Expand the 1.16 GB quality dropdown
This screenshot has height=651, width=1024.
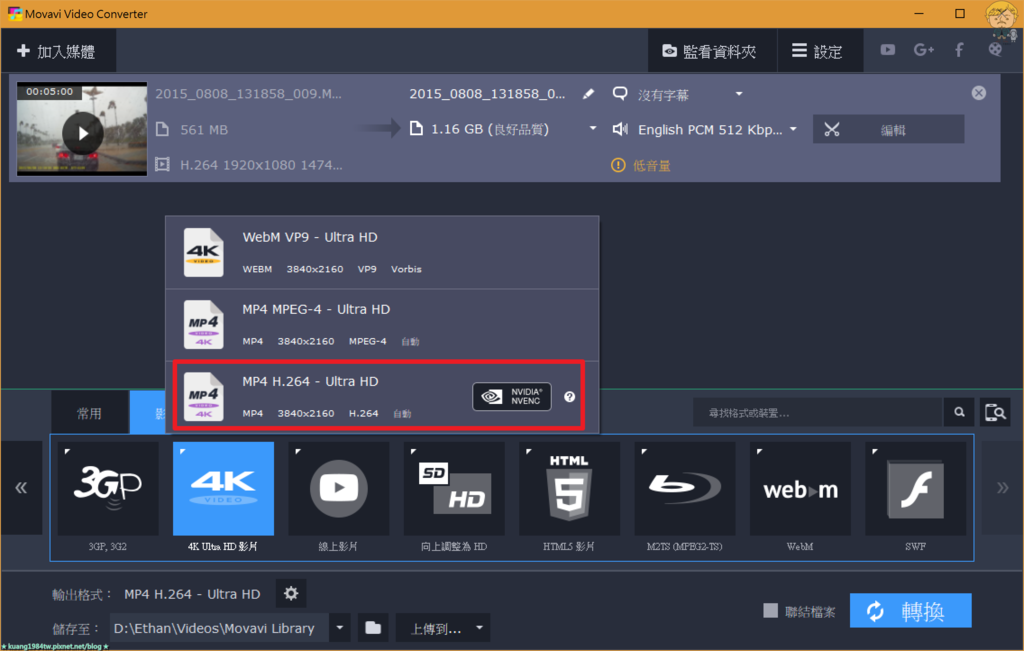(x=592, y=129)
